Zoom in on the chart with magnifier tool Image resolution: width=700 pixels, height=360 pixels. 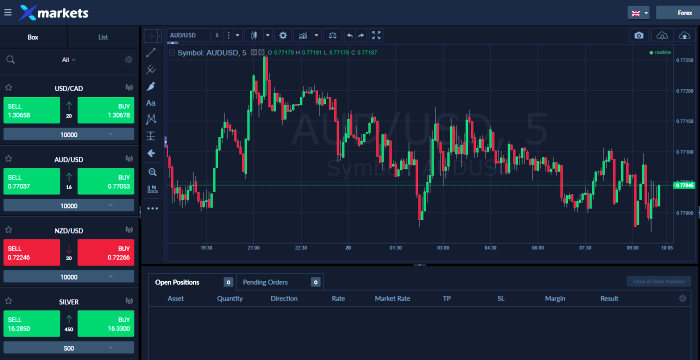coord(152,172)
